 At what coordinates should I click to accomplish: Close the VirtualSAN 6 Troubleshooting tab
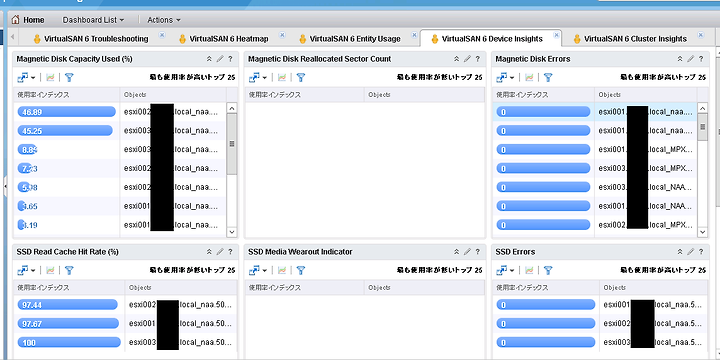coord(162,34)
